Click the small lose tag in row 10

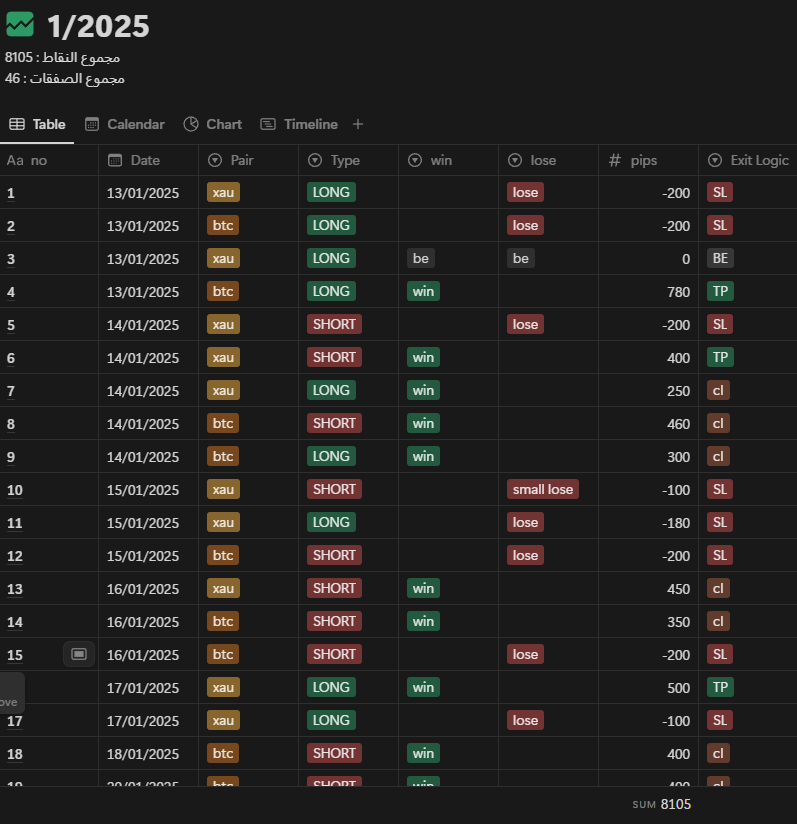[x=542, y=490]
